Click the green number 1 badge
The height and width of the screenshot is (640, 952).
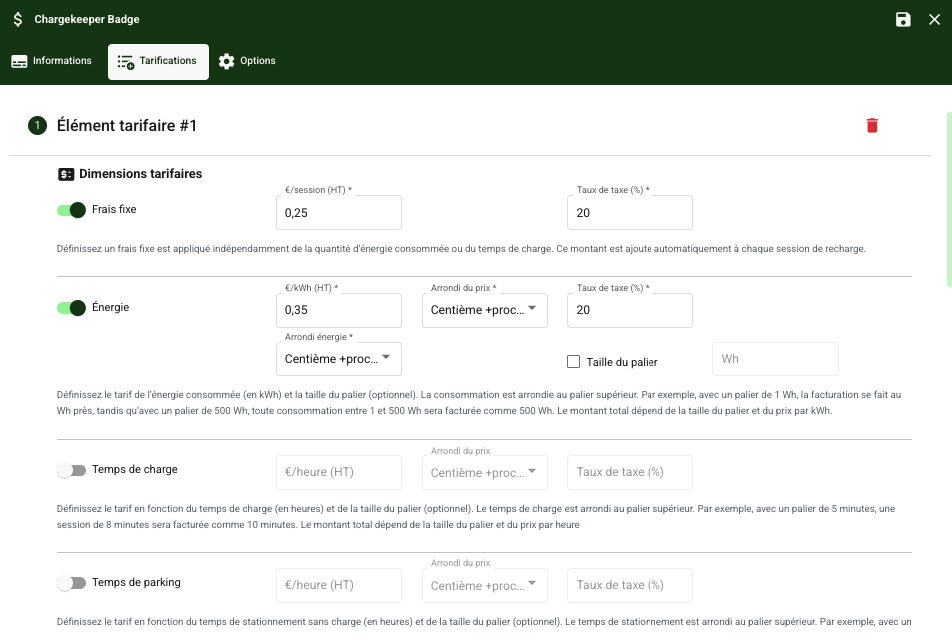pos(38,125)
